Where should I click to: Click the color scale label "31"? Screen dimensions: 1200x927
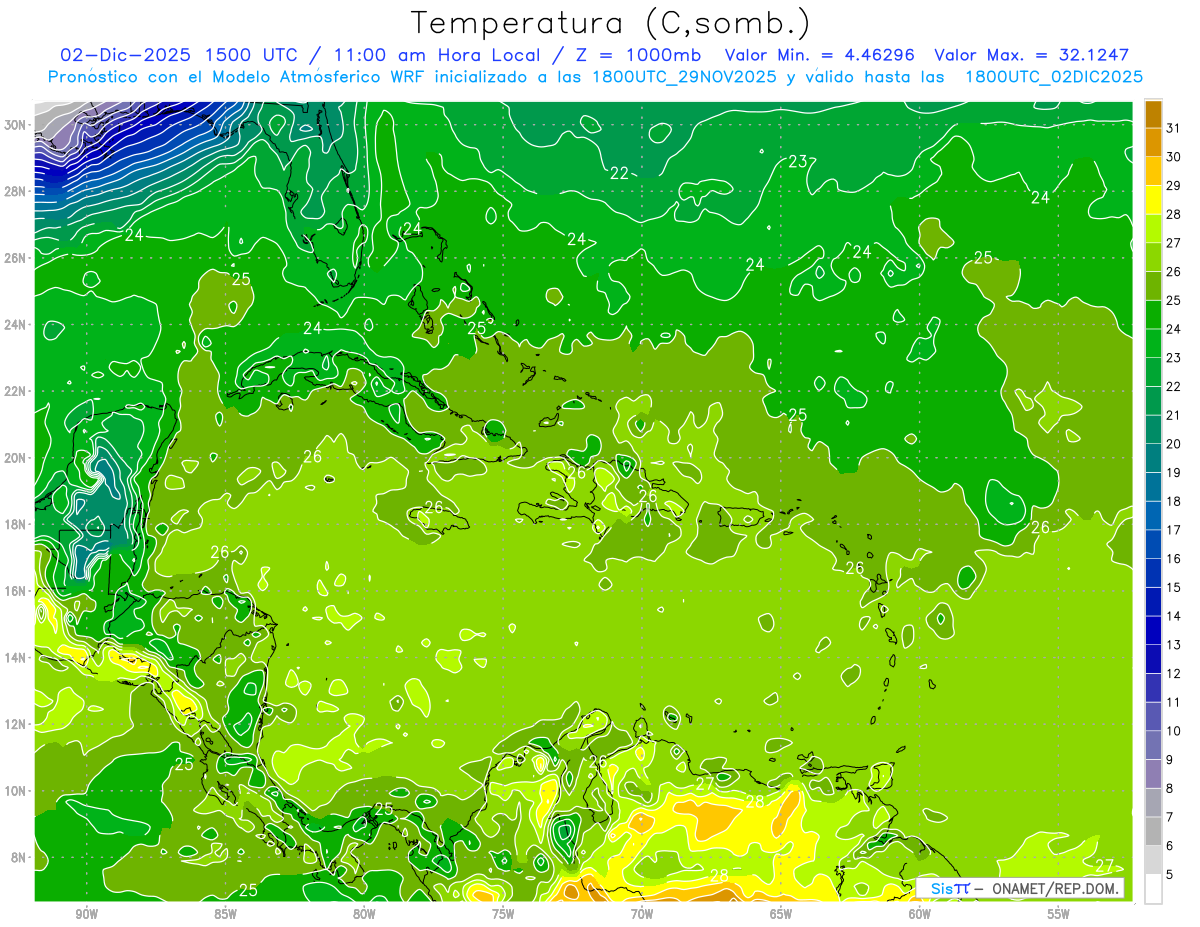click(x=1173, y=127)
